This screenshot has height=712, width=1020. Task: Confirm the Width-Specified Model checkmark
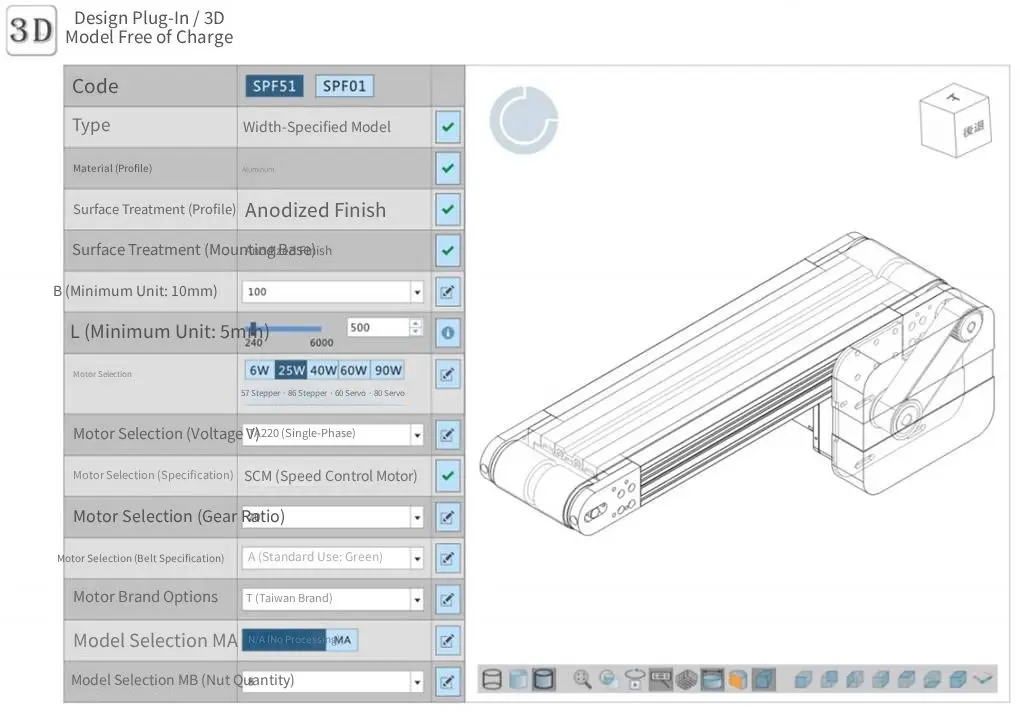447,127
